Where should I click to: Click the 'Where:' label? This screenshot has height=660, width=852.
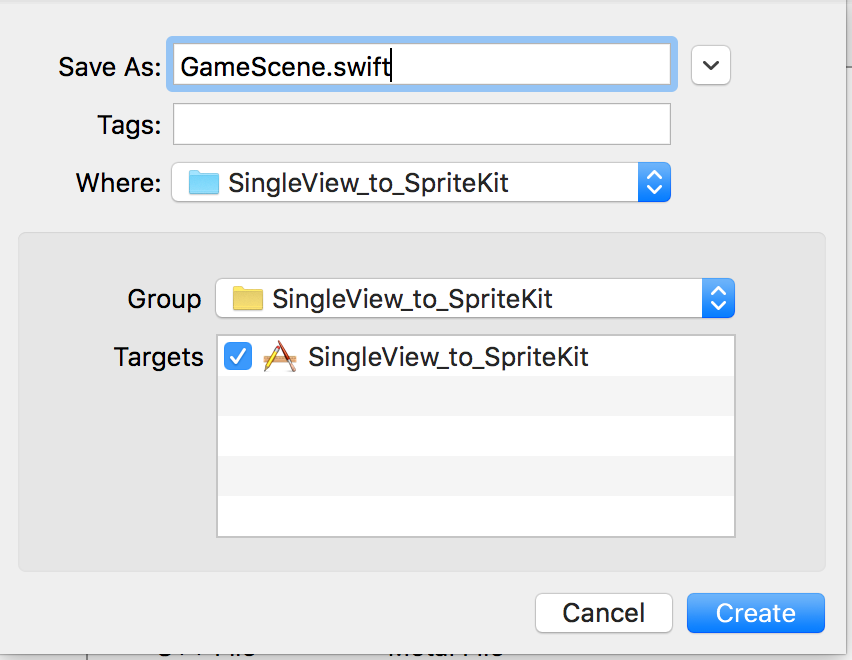[118, 183]
